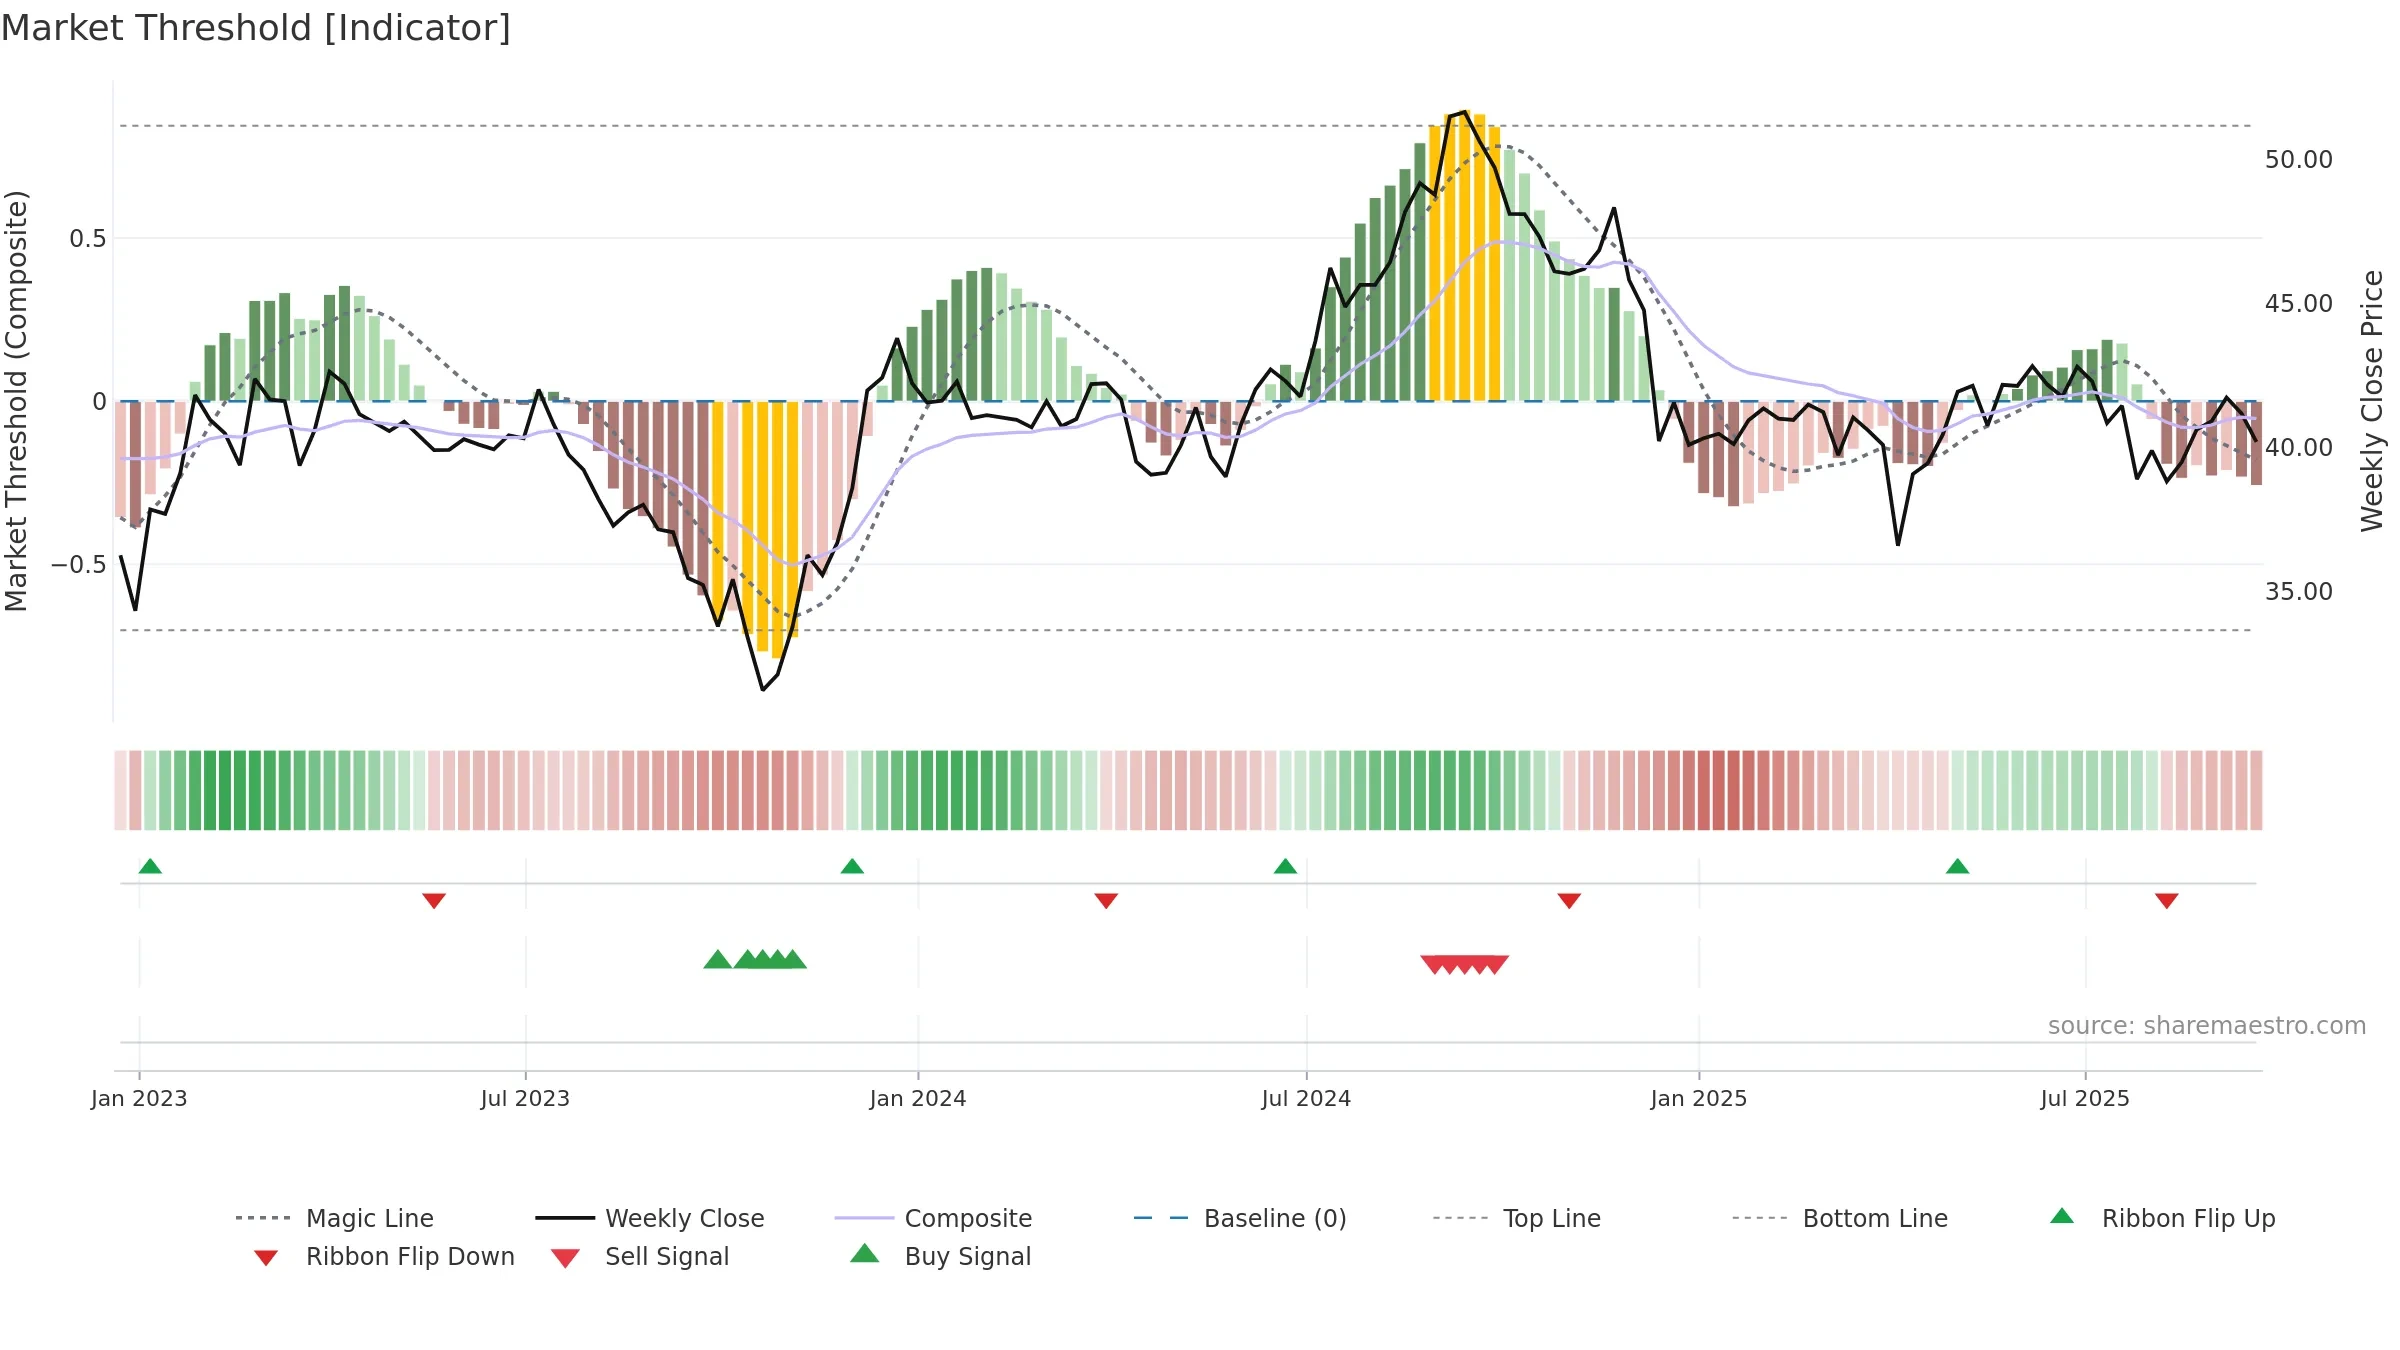Toggle the Top Line legend entry
This screenshot has height=1350, width=2400.
[1516, 1218]
